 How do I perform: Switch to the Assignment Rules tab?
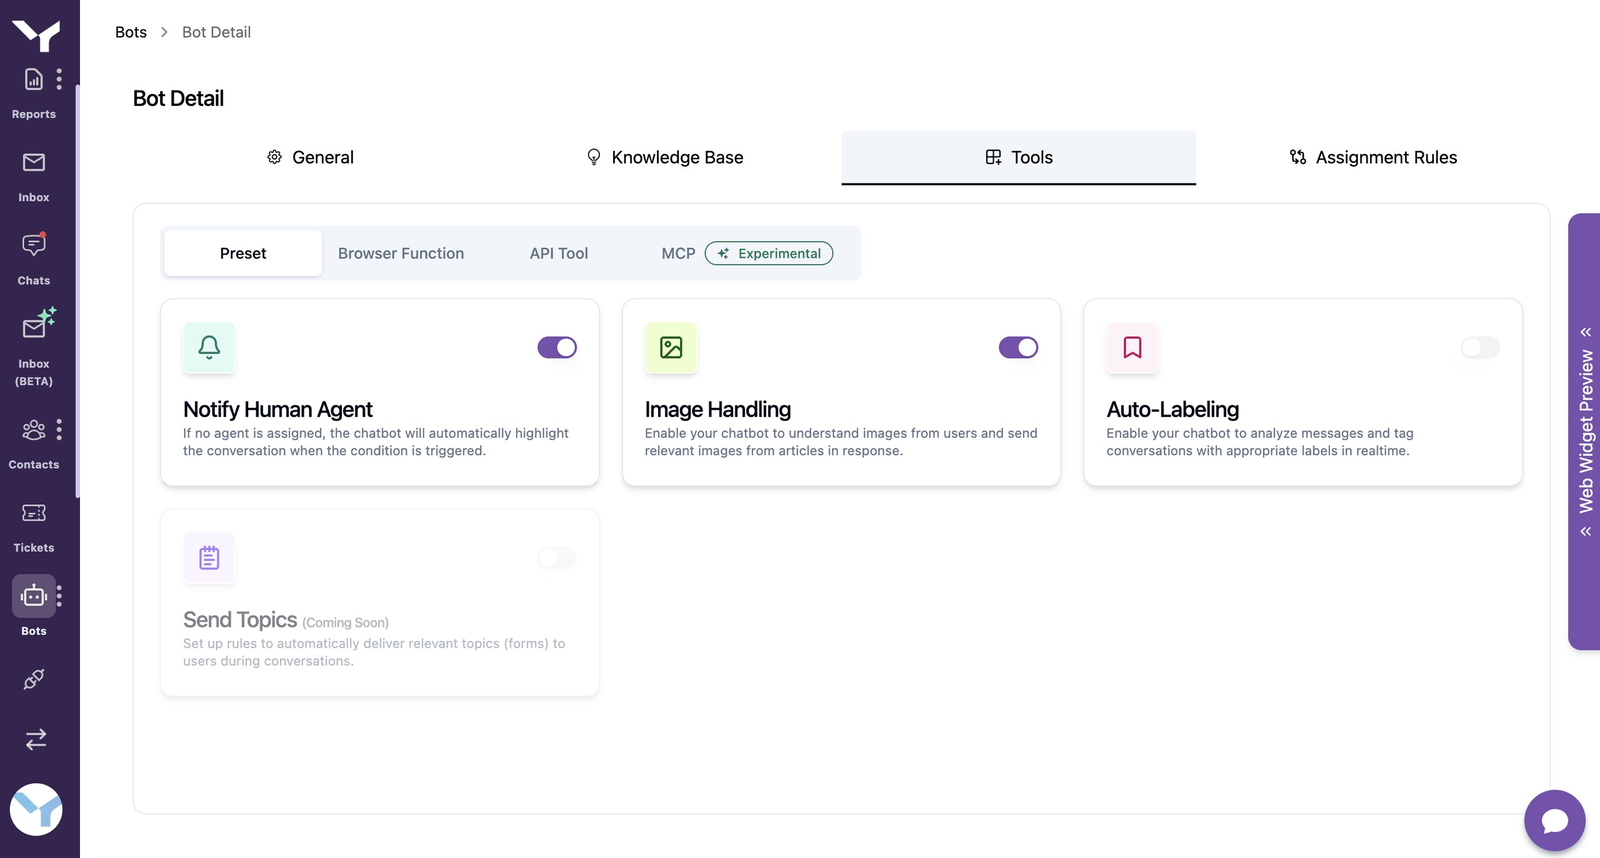(x=1372, y=157)
